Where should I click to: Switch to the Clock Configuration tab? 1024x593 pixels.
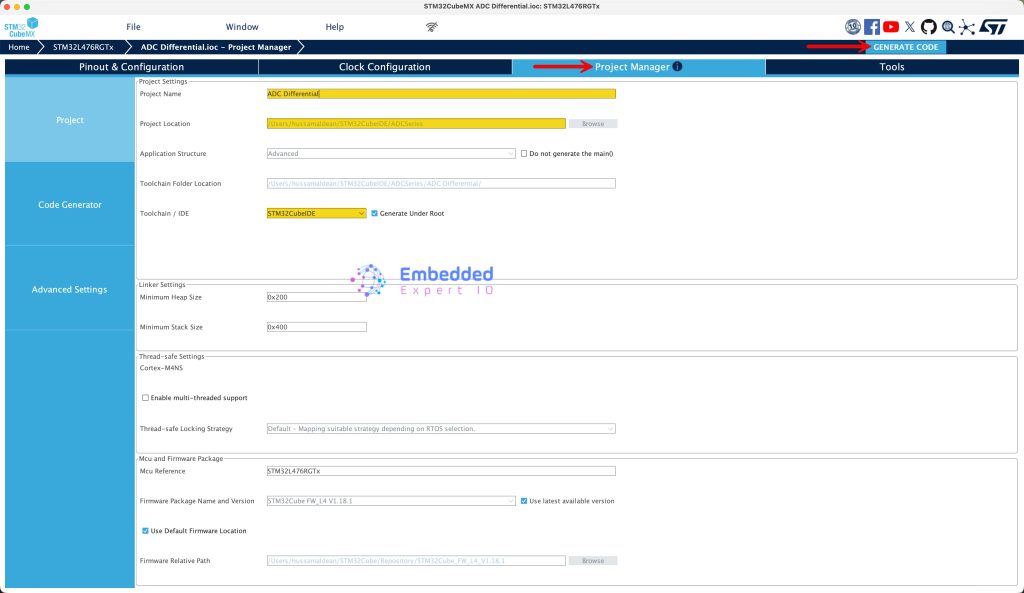point(385,67)
